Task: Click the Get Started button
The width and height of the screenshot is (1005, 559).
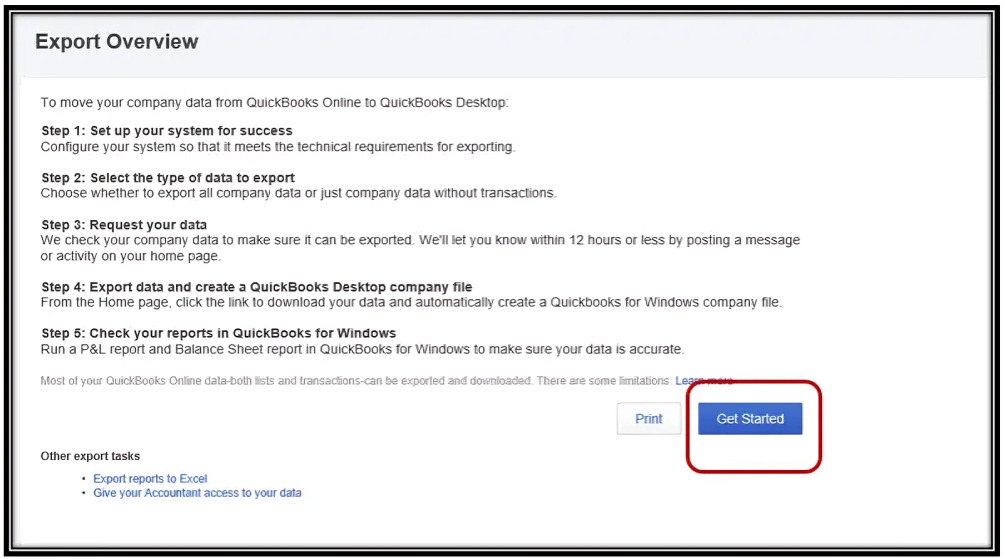Action: point(750,419)
